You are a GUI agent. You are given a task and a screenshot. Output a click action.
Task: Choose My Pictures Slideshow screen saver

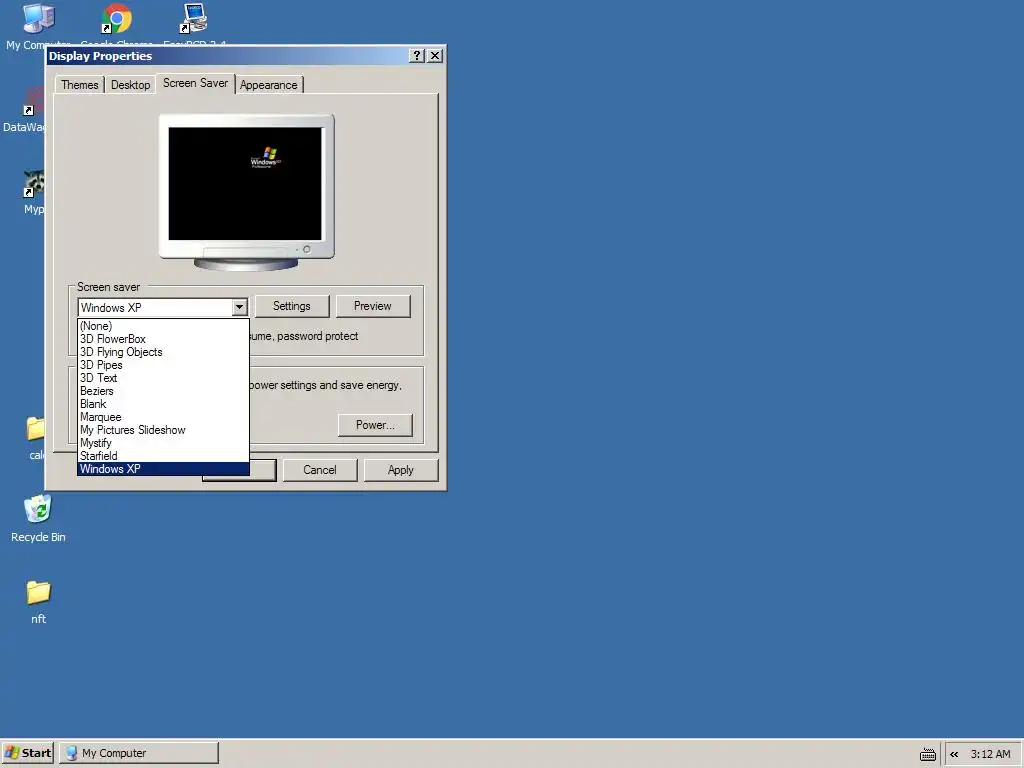[x=163, y=430]
